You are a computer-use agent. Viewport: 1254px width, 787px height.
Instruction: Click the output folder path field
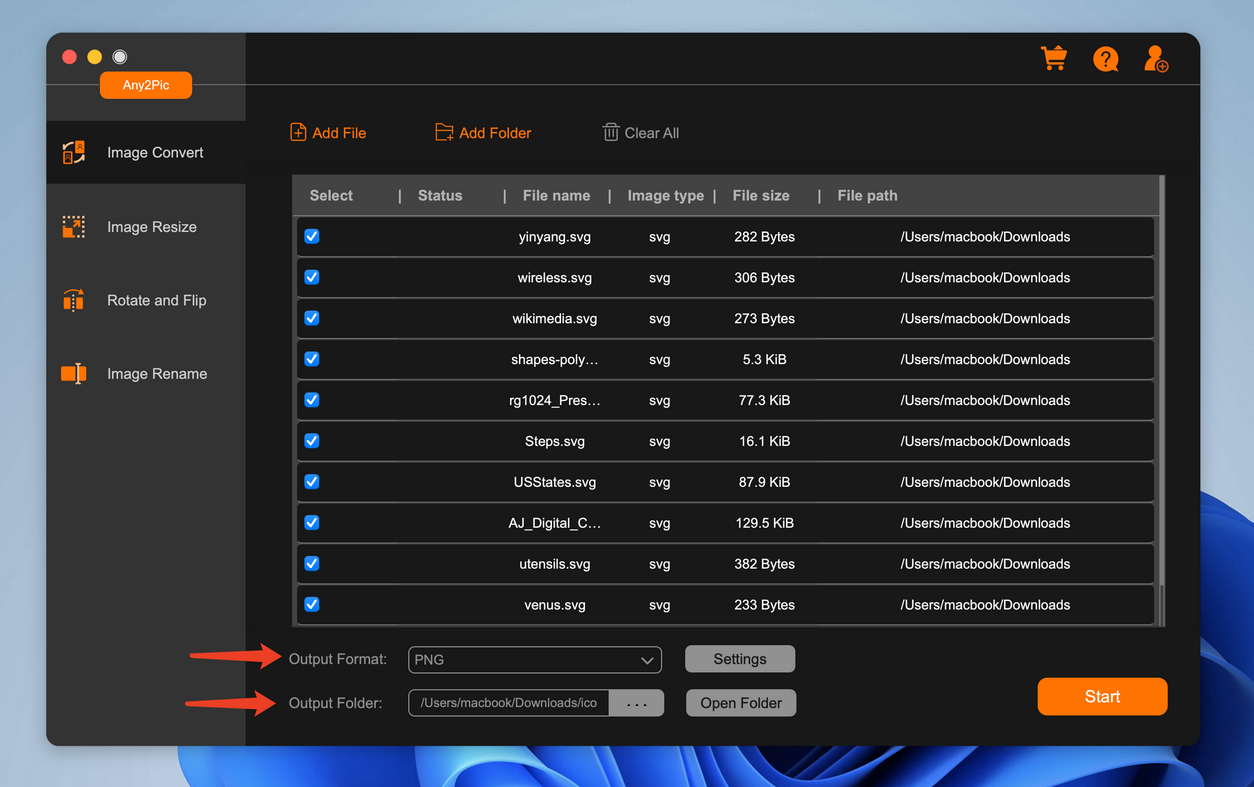click(x=508, y=702)
